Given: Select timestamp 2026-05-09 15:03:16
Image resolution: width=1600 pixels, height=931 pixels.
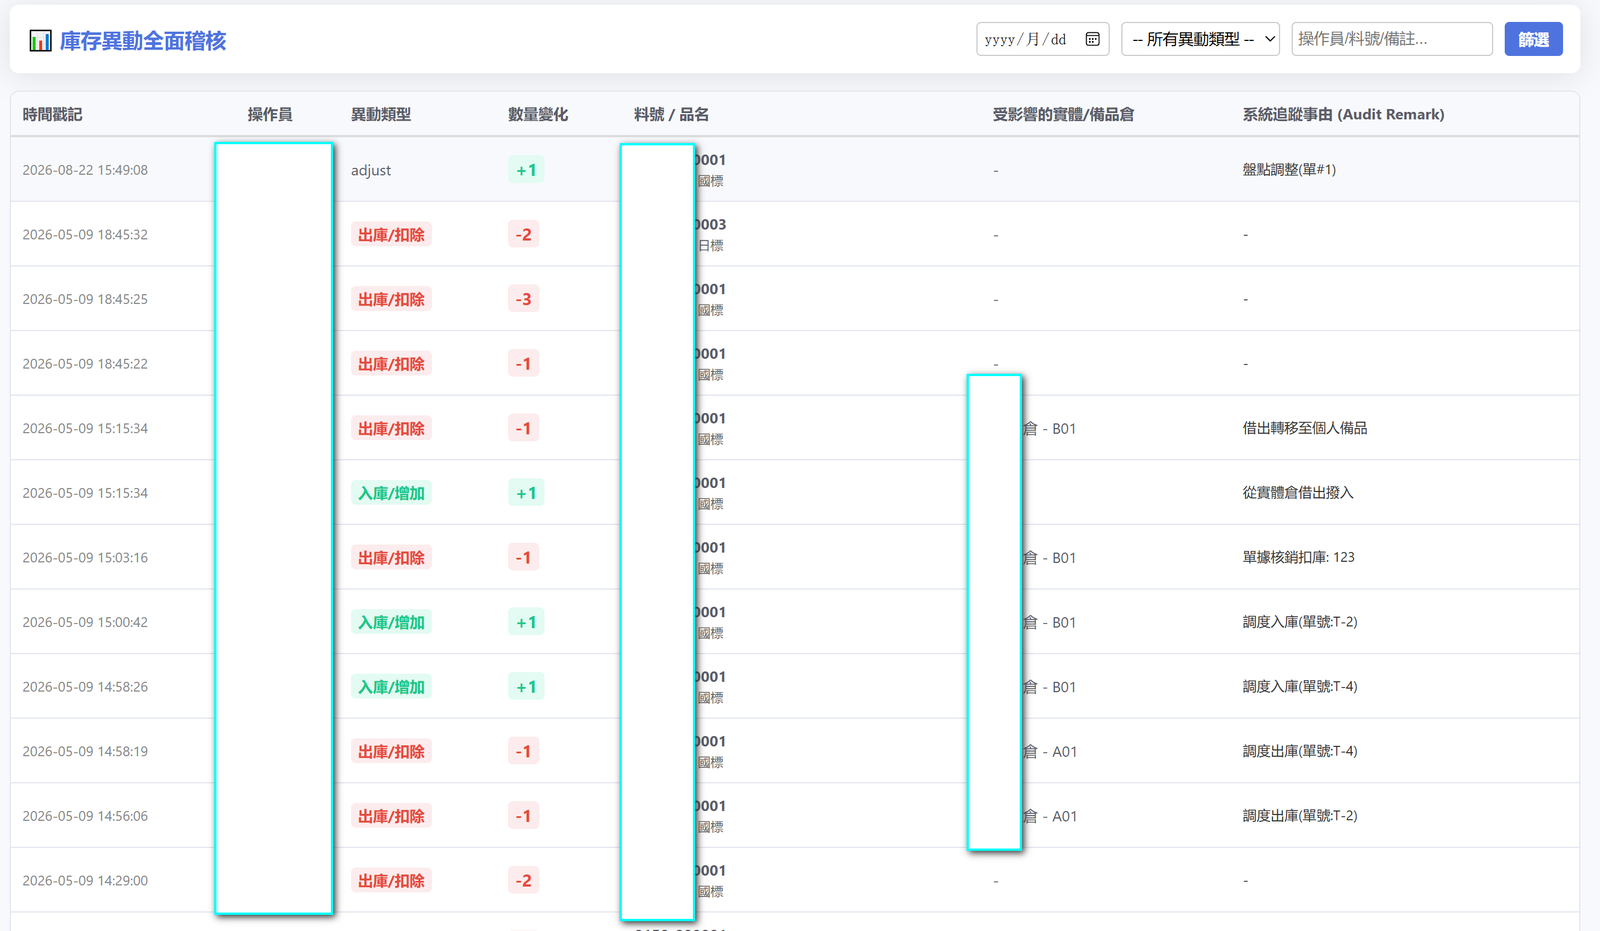Looking at the screenshot, I should point(85,558).
